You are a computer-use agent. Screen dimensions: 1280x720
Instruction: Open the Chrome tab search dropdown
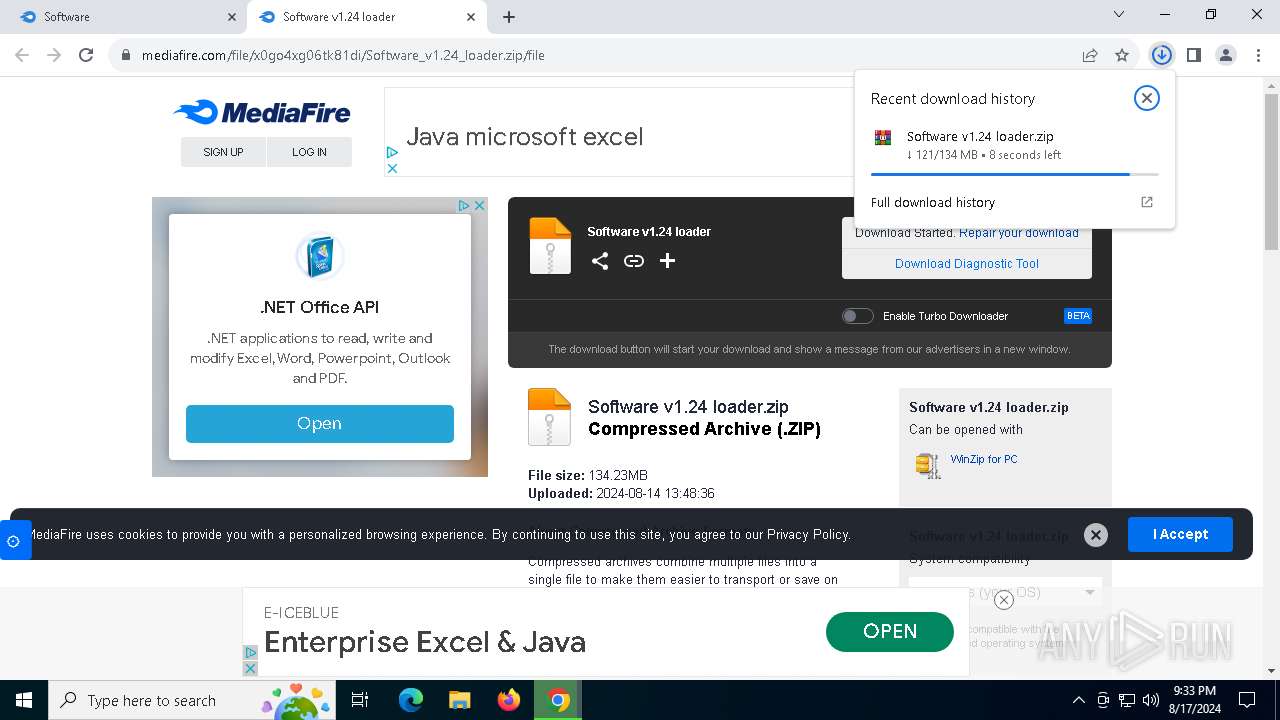pyautogui.click(x=1119, y=15)
